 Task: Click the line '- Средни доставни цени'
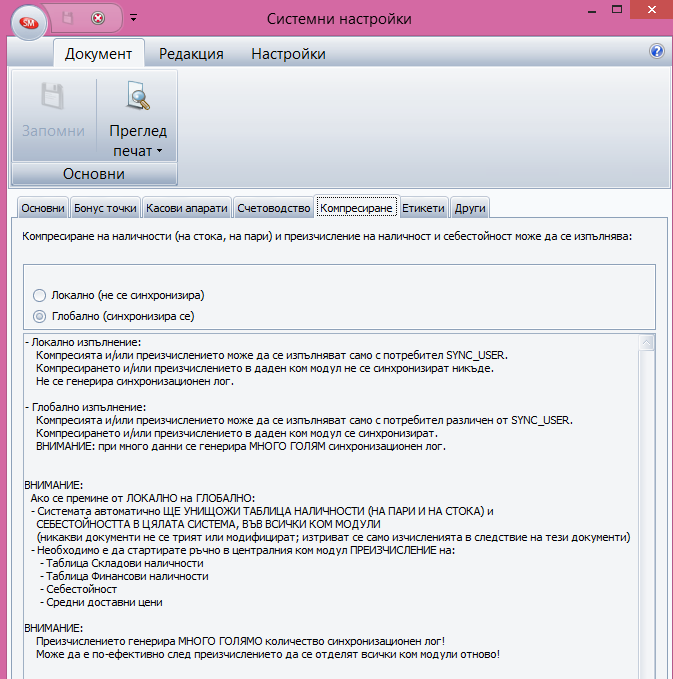pos(101,602)
